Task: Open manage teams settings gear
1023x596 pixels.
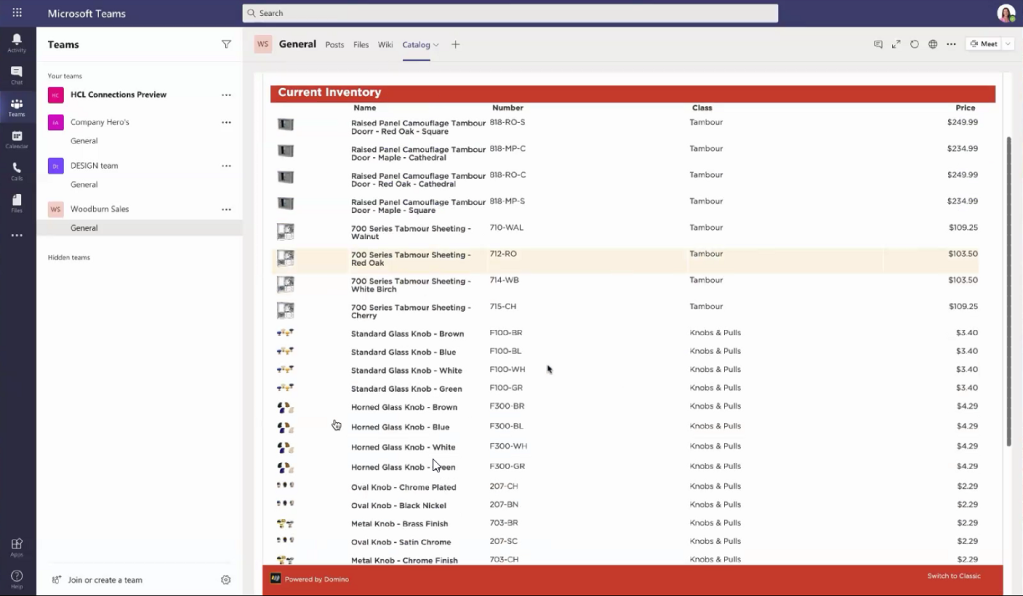Action: 226,580
